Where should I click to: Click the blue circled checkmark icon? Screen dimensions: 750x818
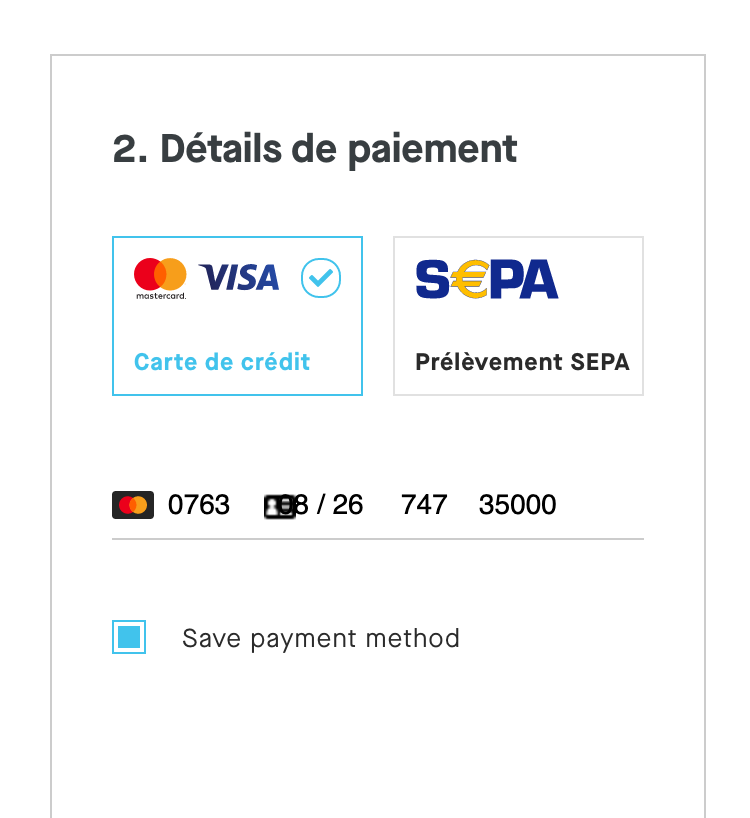(321, 278)
